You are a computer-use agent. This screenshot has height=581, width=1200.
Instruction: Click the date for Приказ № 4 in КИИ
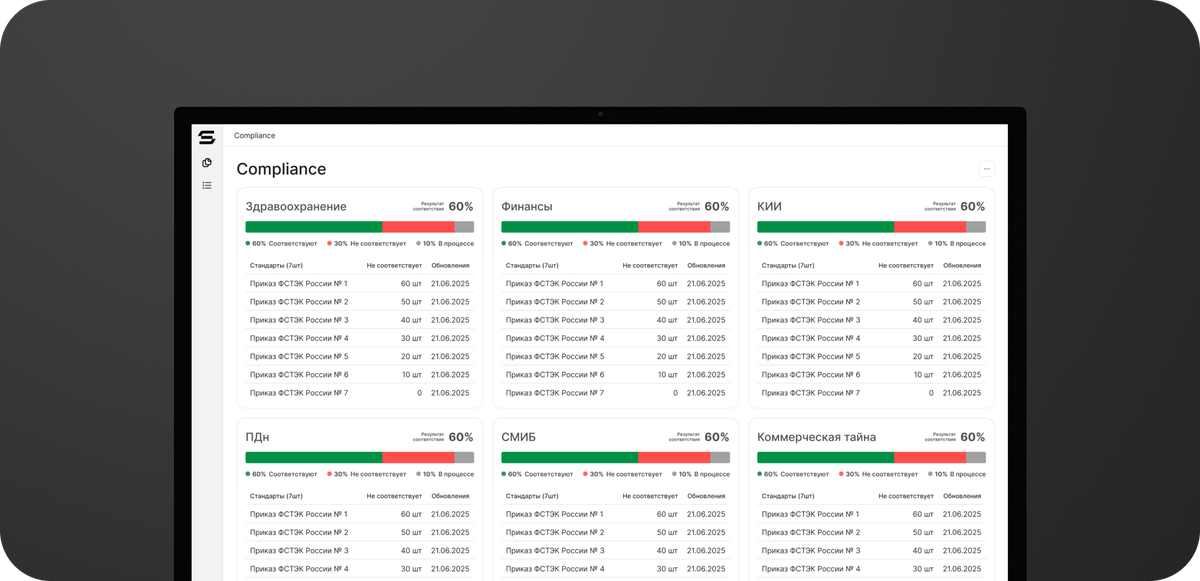tap(962, 338)
